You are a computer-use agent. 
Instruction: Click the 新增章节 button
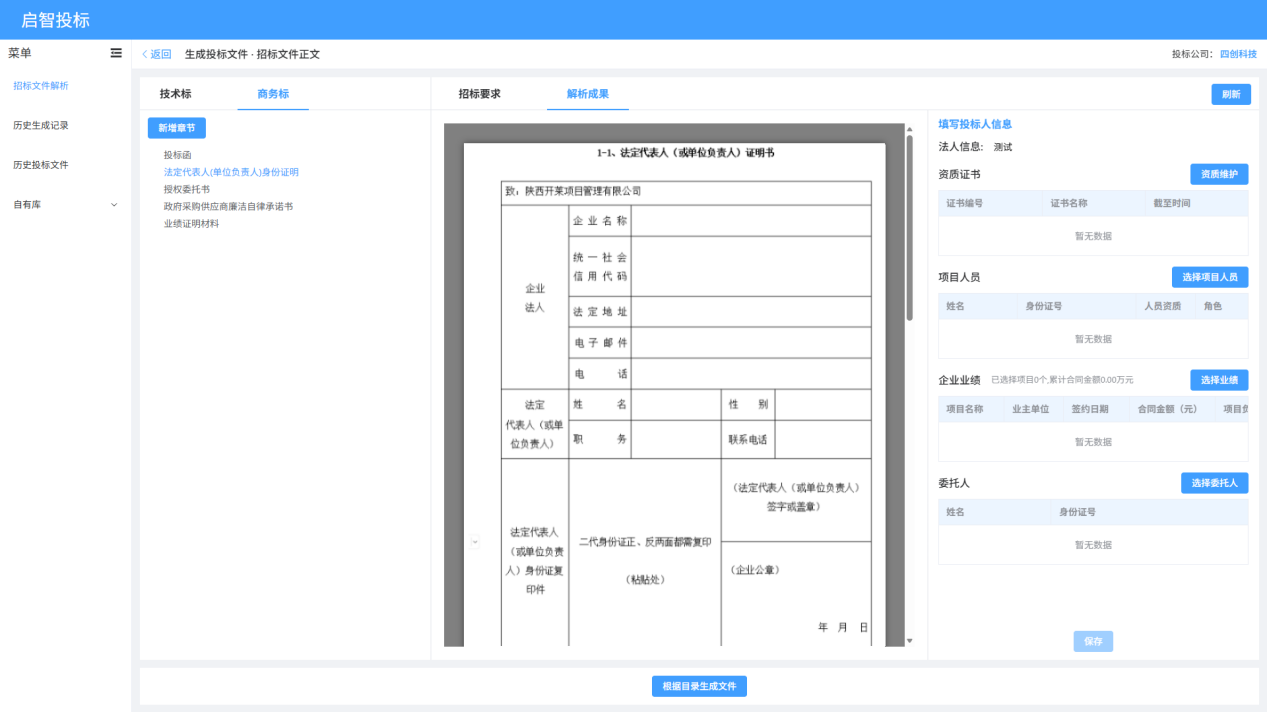click(177, 128)
